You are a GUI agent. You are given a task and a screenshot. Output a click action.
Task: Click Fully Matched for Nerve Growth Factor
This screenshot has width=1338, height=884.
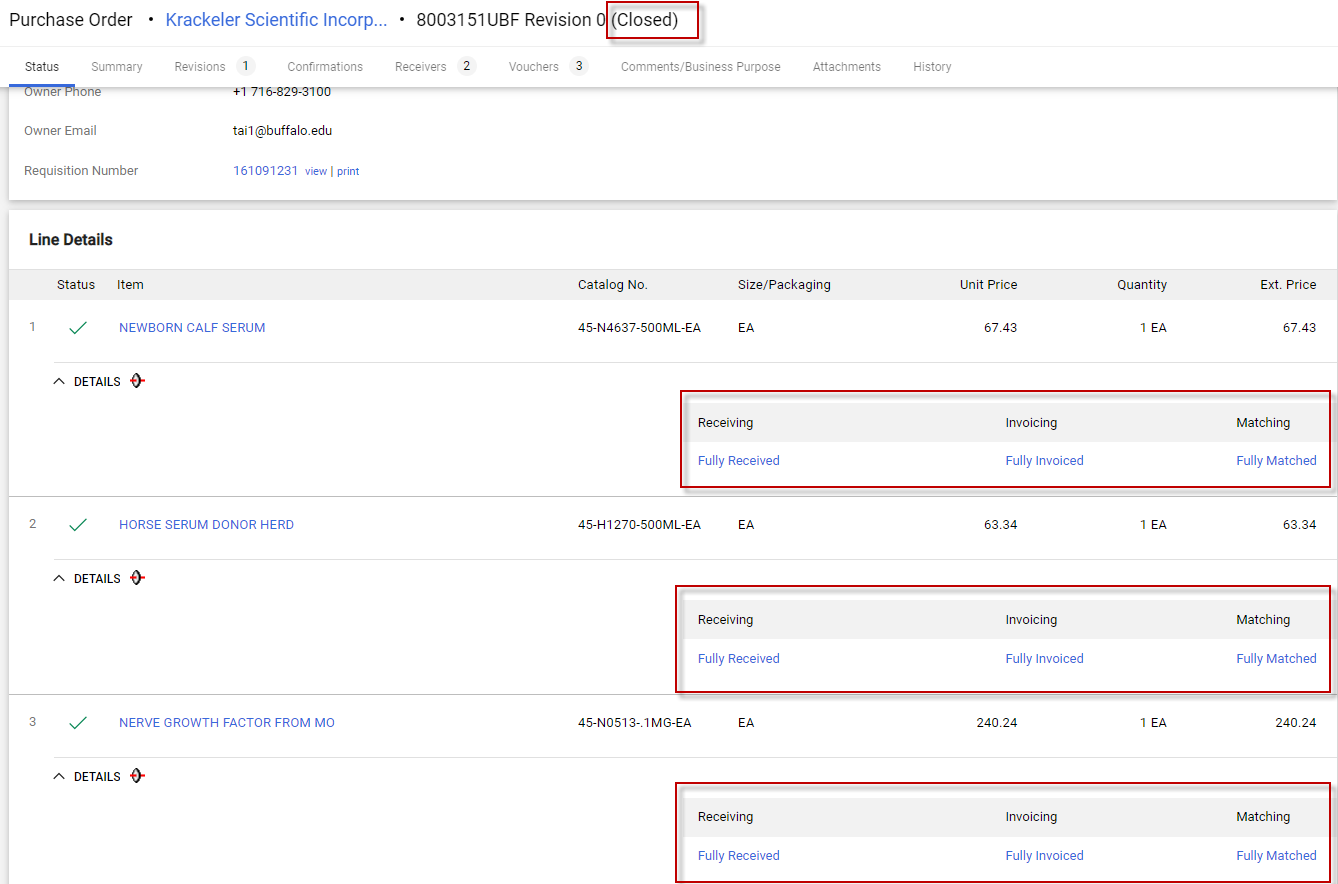coord(1276,856)
